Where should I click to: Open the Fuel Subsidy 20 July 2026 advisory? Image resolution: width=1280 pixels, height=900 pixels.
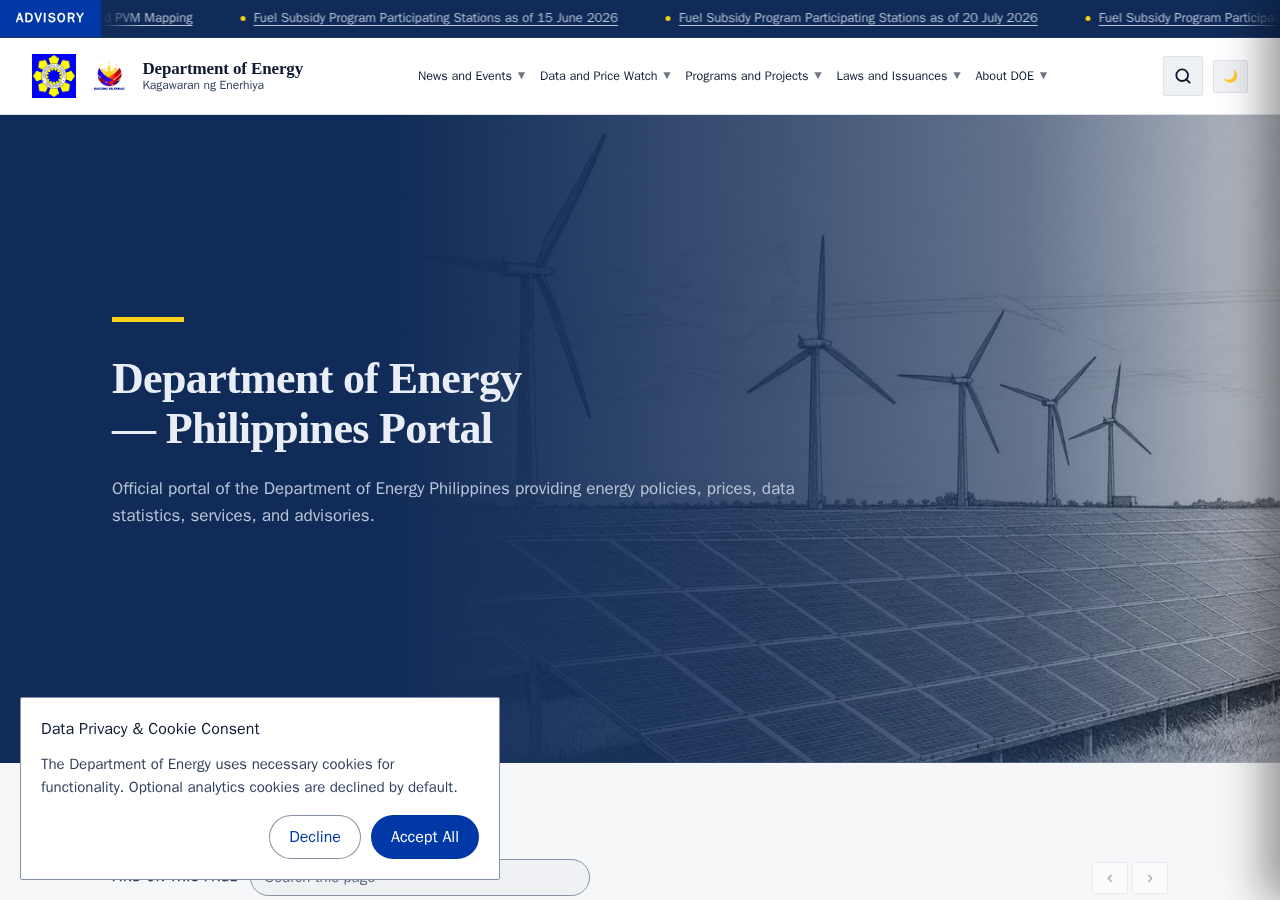tap(858, 18)
